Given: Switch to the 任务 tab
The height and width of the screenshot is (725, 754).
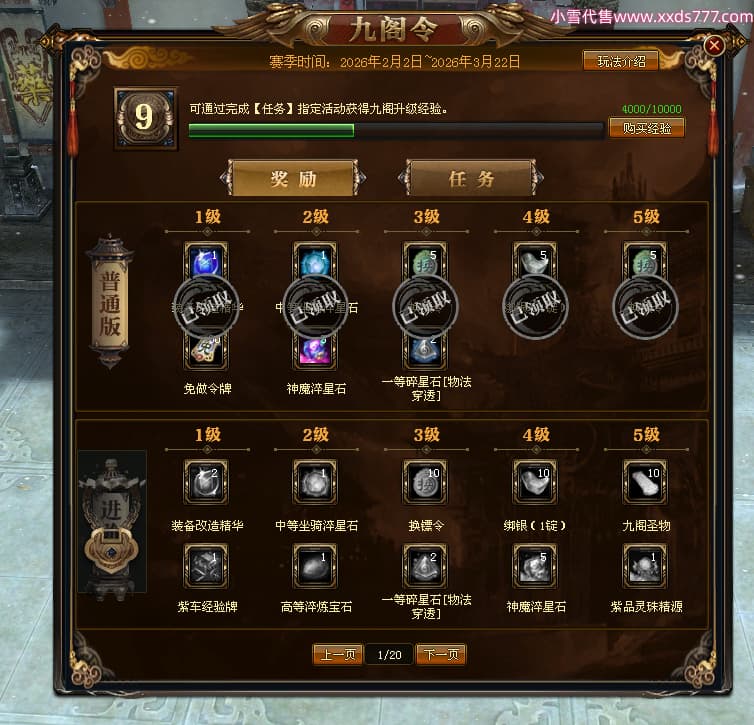Looking at the screenshot, I should (x=471, y=178).
